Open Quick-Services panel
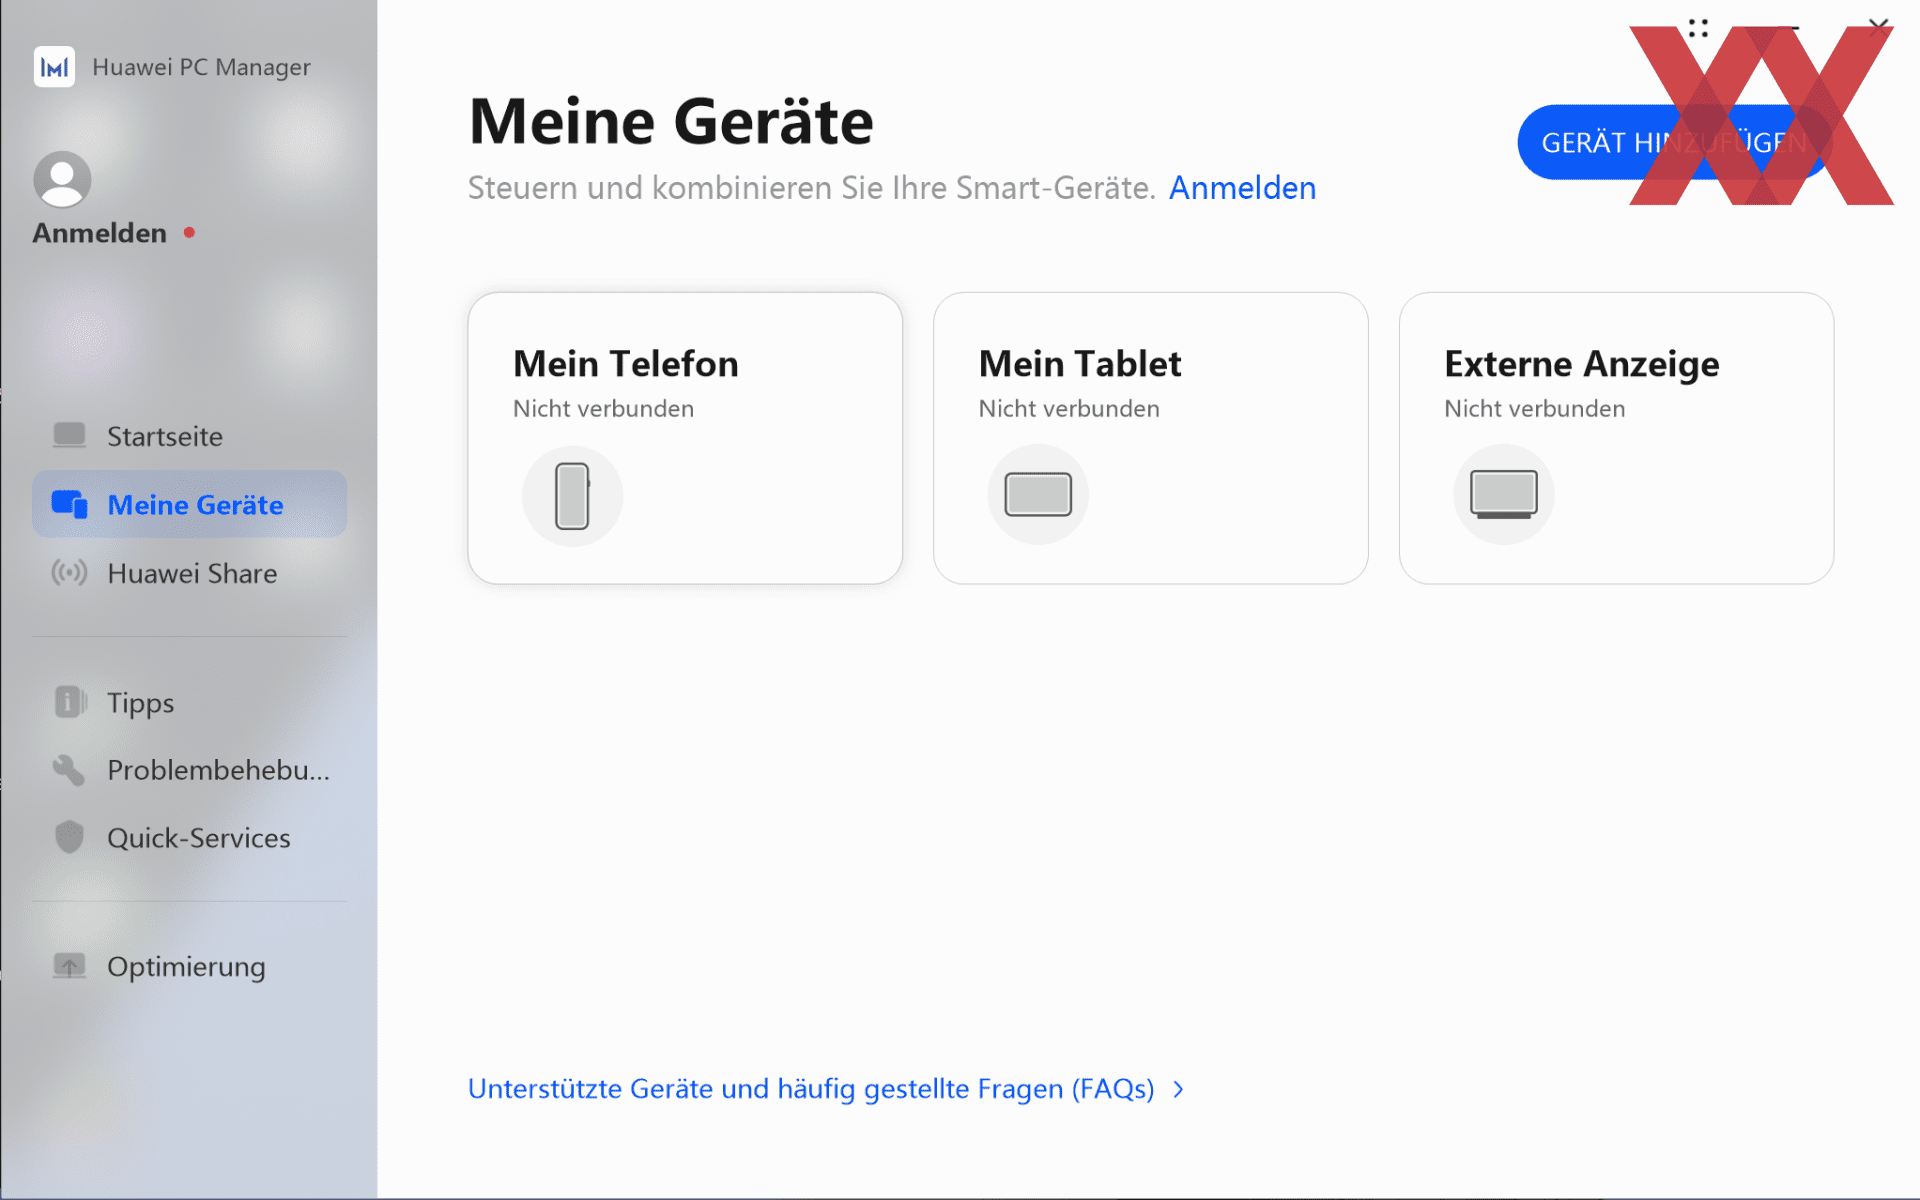The height and width of the screenshot is (1200, 1920). (x=200, y=836)
